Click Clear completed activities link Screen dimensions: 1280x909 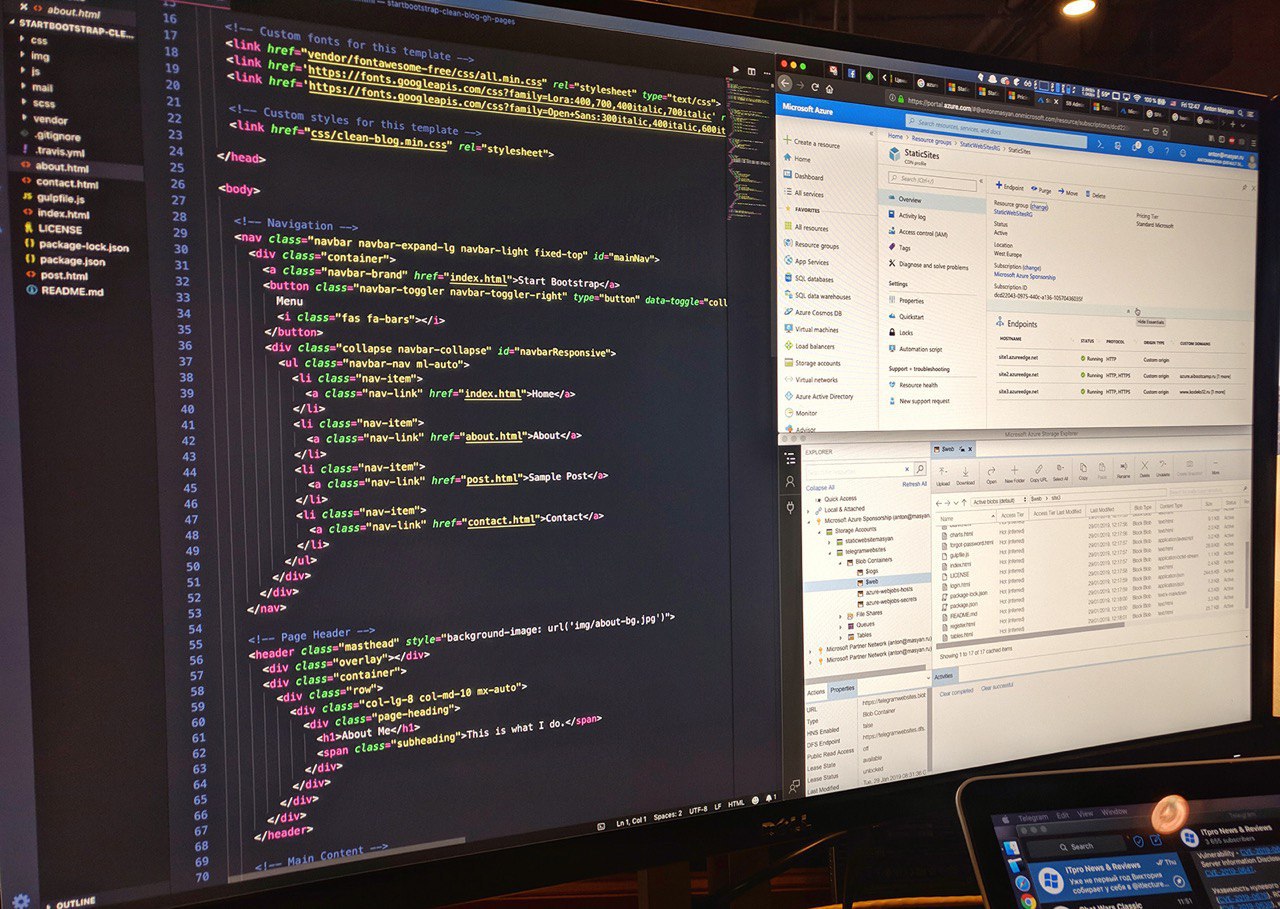click(956, 692)
